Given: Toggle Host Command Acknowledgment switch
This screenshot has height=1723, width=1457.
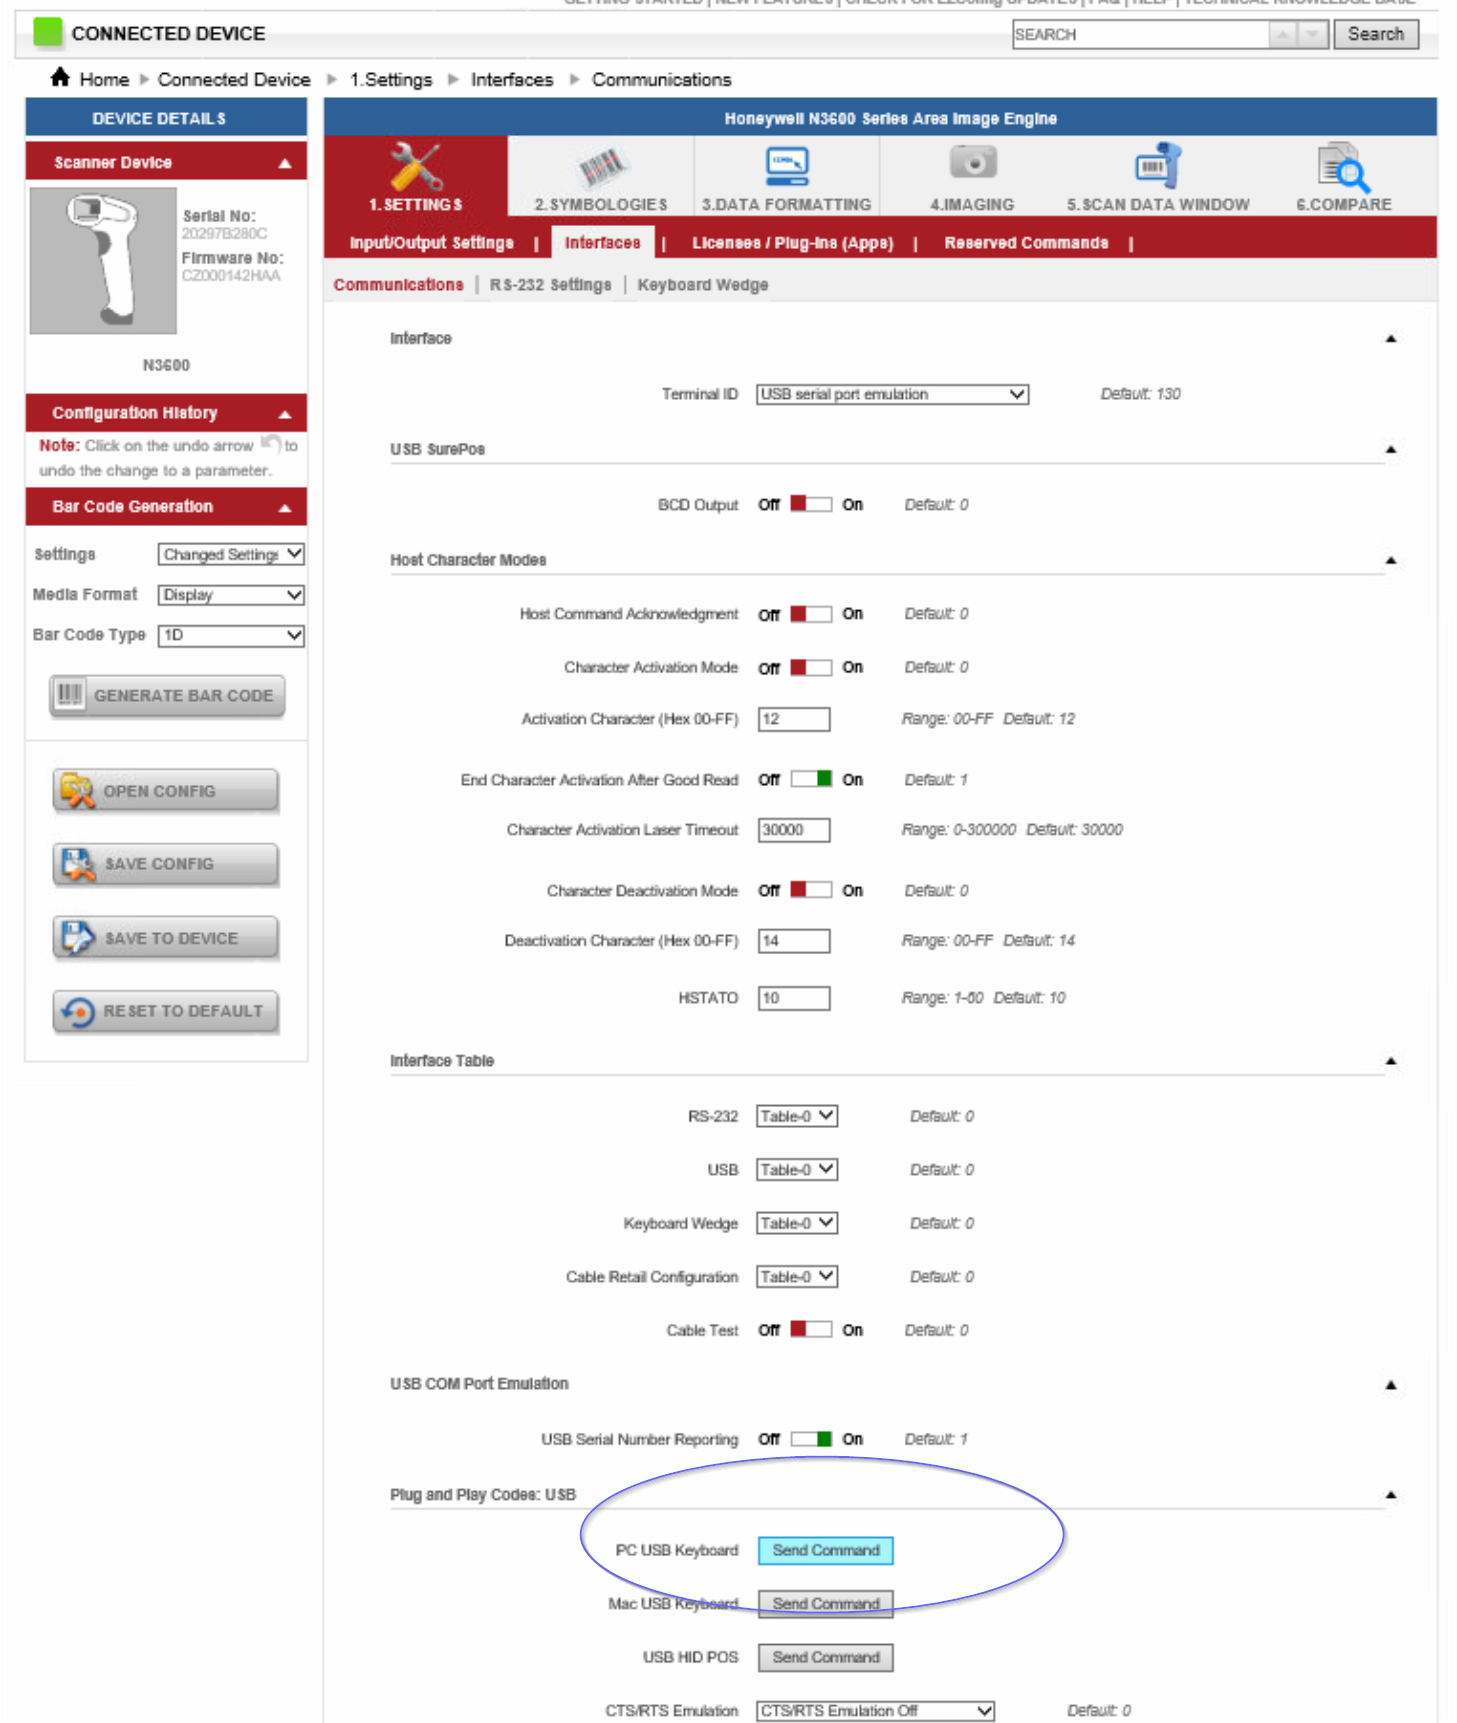Looking at the screenshot, I should (810, 614).
